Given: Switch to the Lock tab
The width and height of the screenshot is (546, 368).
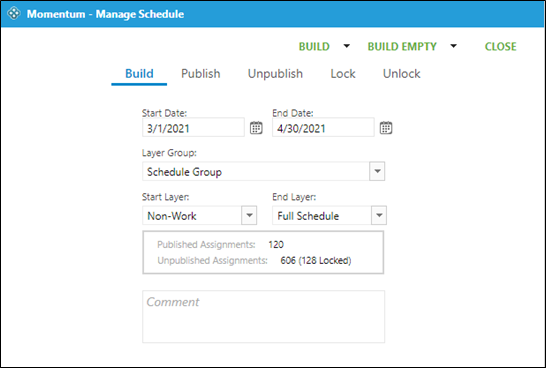Looking at the screenshot, I should tap(343, 74).
